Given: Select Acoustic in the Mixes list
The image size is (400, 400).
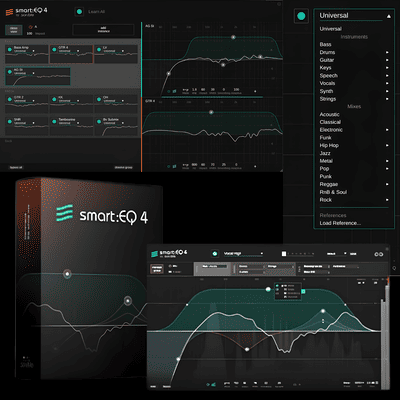Looking at the screenshot, I should (329, 114).
